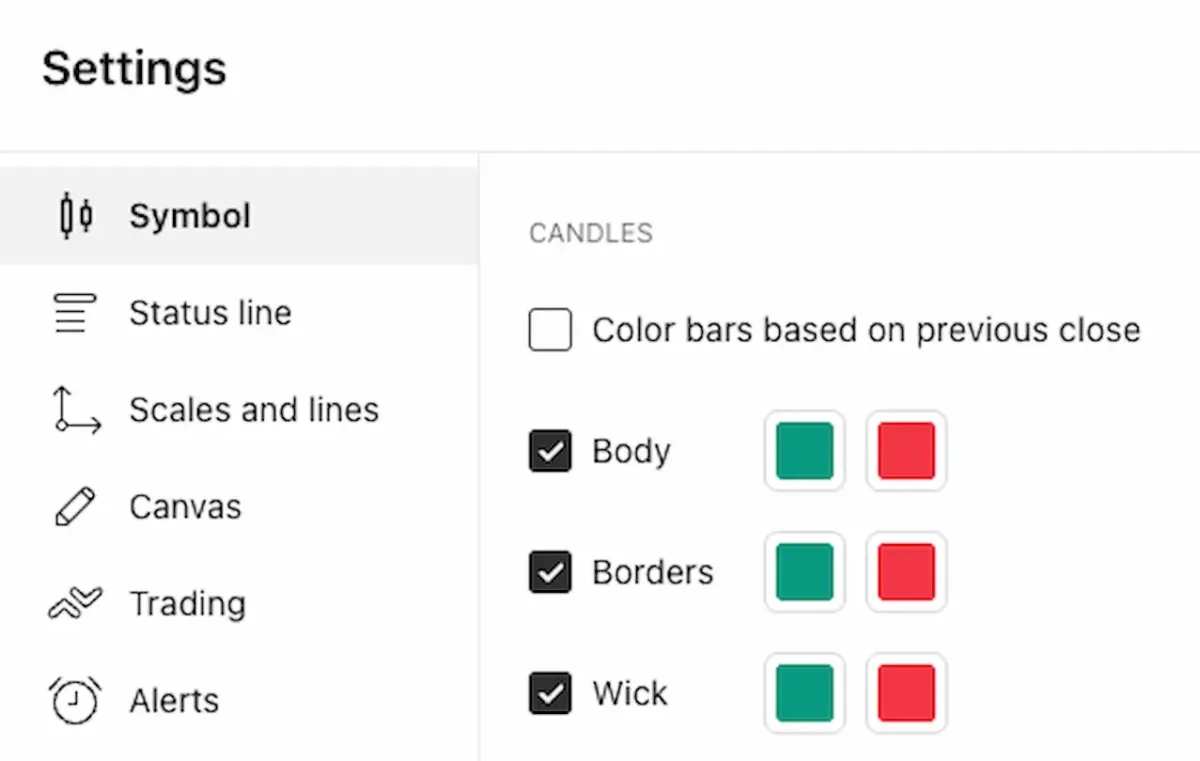Viewport: 1200px width, 761px height.
Task: Click the Scales and lines axis icon
Action: click(x=76, y=410)
